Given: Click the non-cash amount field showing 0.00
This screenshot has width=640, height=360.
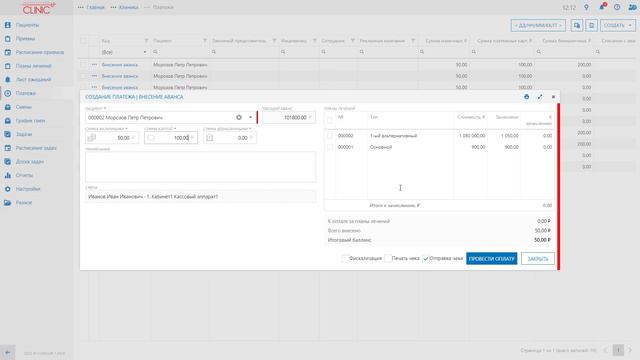Looking at the screenshot, I should 230,138.
